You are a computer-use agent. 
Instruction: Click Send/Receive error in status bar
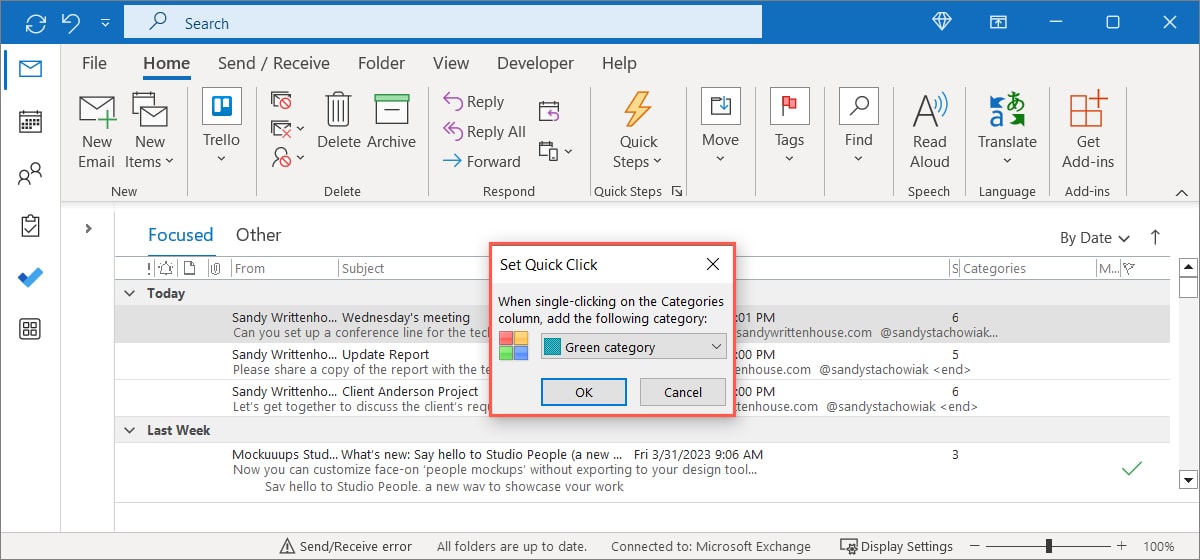point(345,546)
